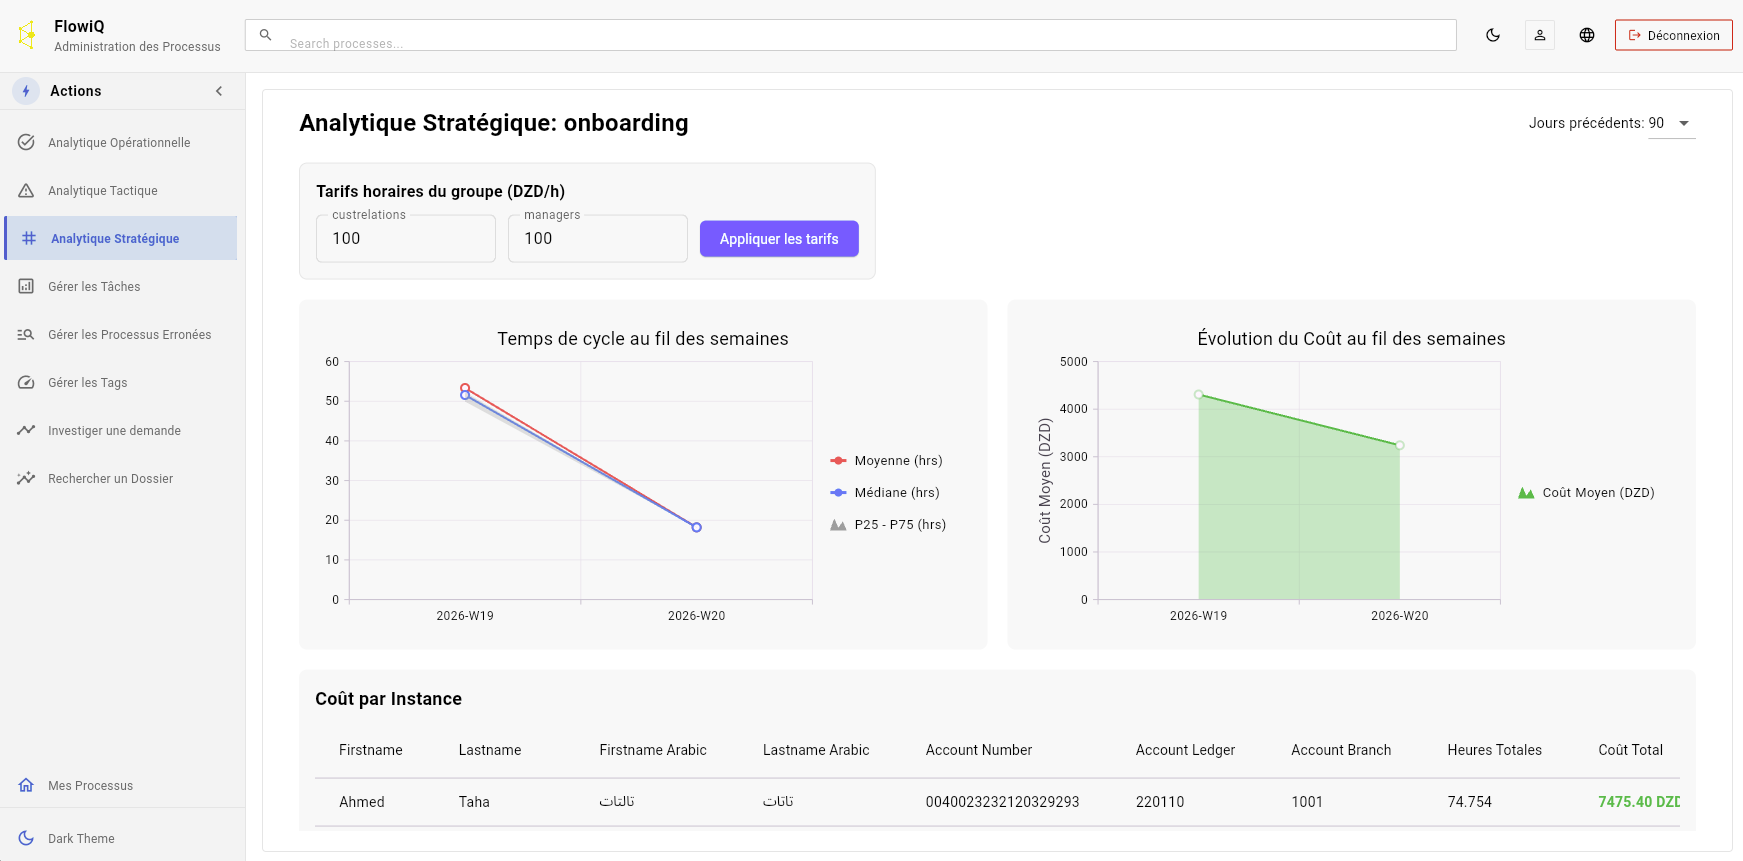This screenshot has width=1743, height=861.
Task: Toggle P25 - P75 (hrs) legend swatch
Action: click(838, 525)
